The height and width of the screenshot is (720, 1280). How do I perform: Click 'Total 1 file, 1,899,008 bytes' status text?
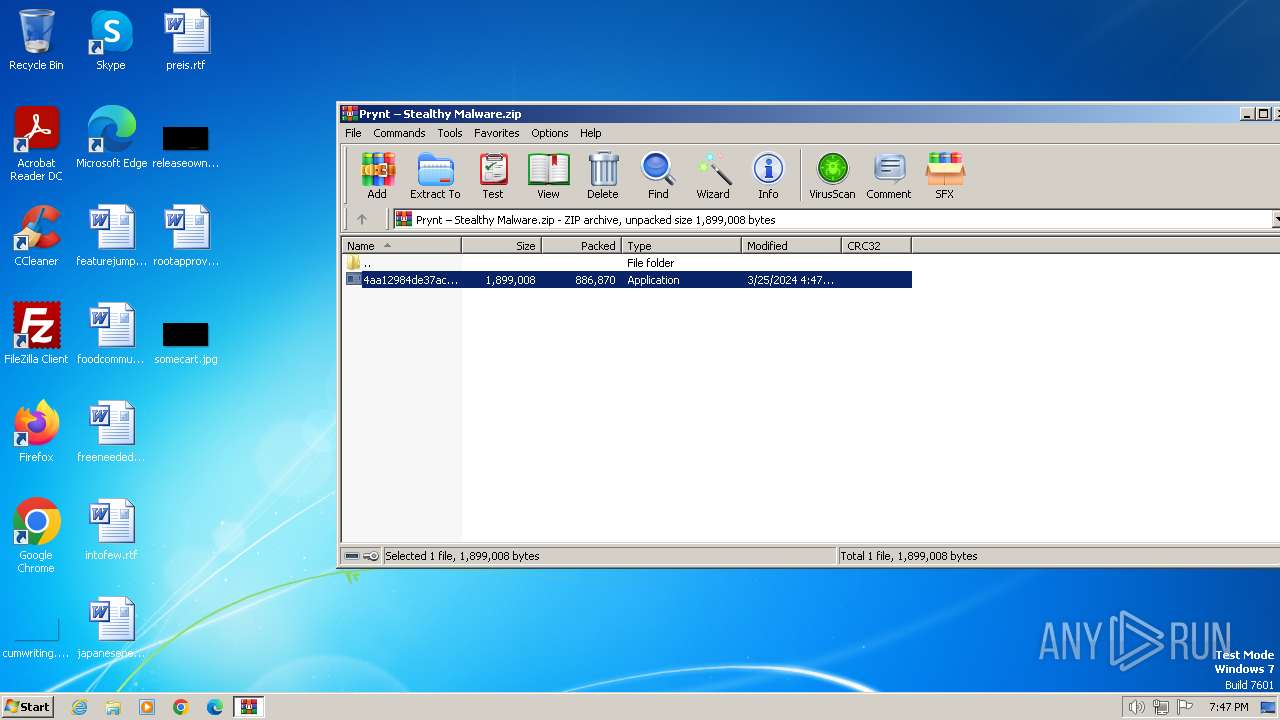pyautogui.click(x=909, y=556)
